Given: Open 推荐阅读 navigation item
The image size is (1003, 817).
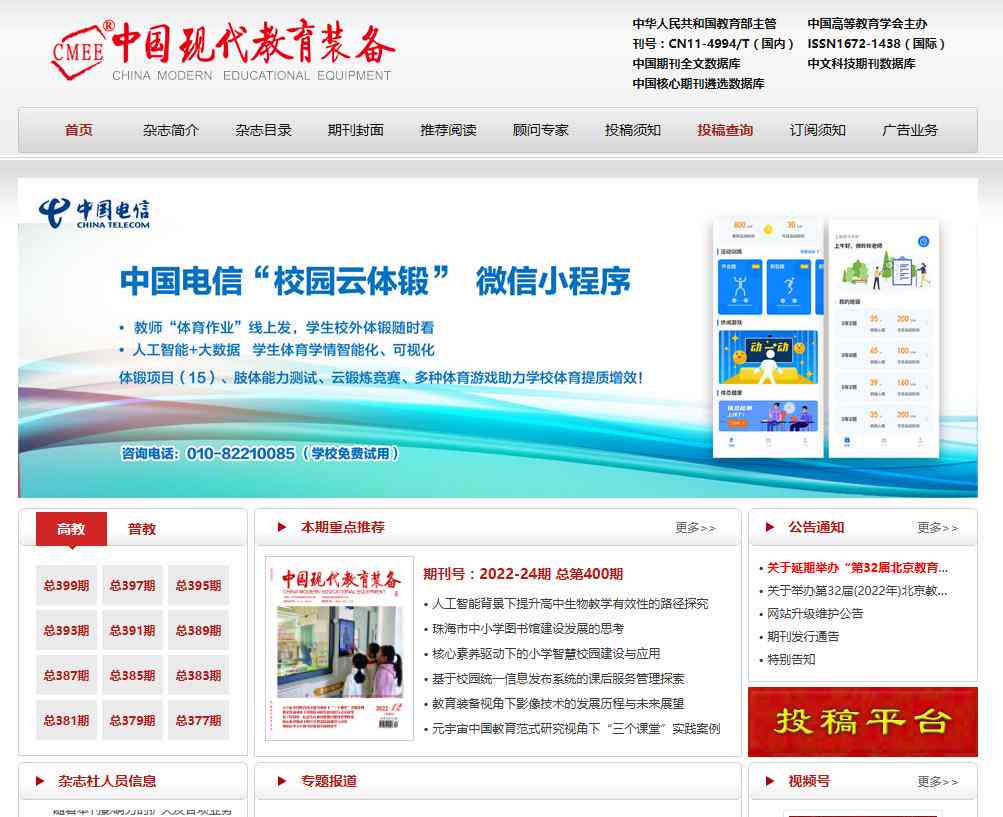Looking at the screenshot, I should (448, 130).
